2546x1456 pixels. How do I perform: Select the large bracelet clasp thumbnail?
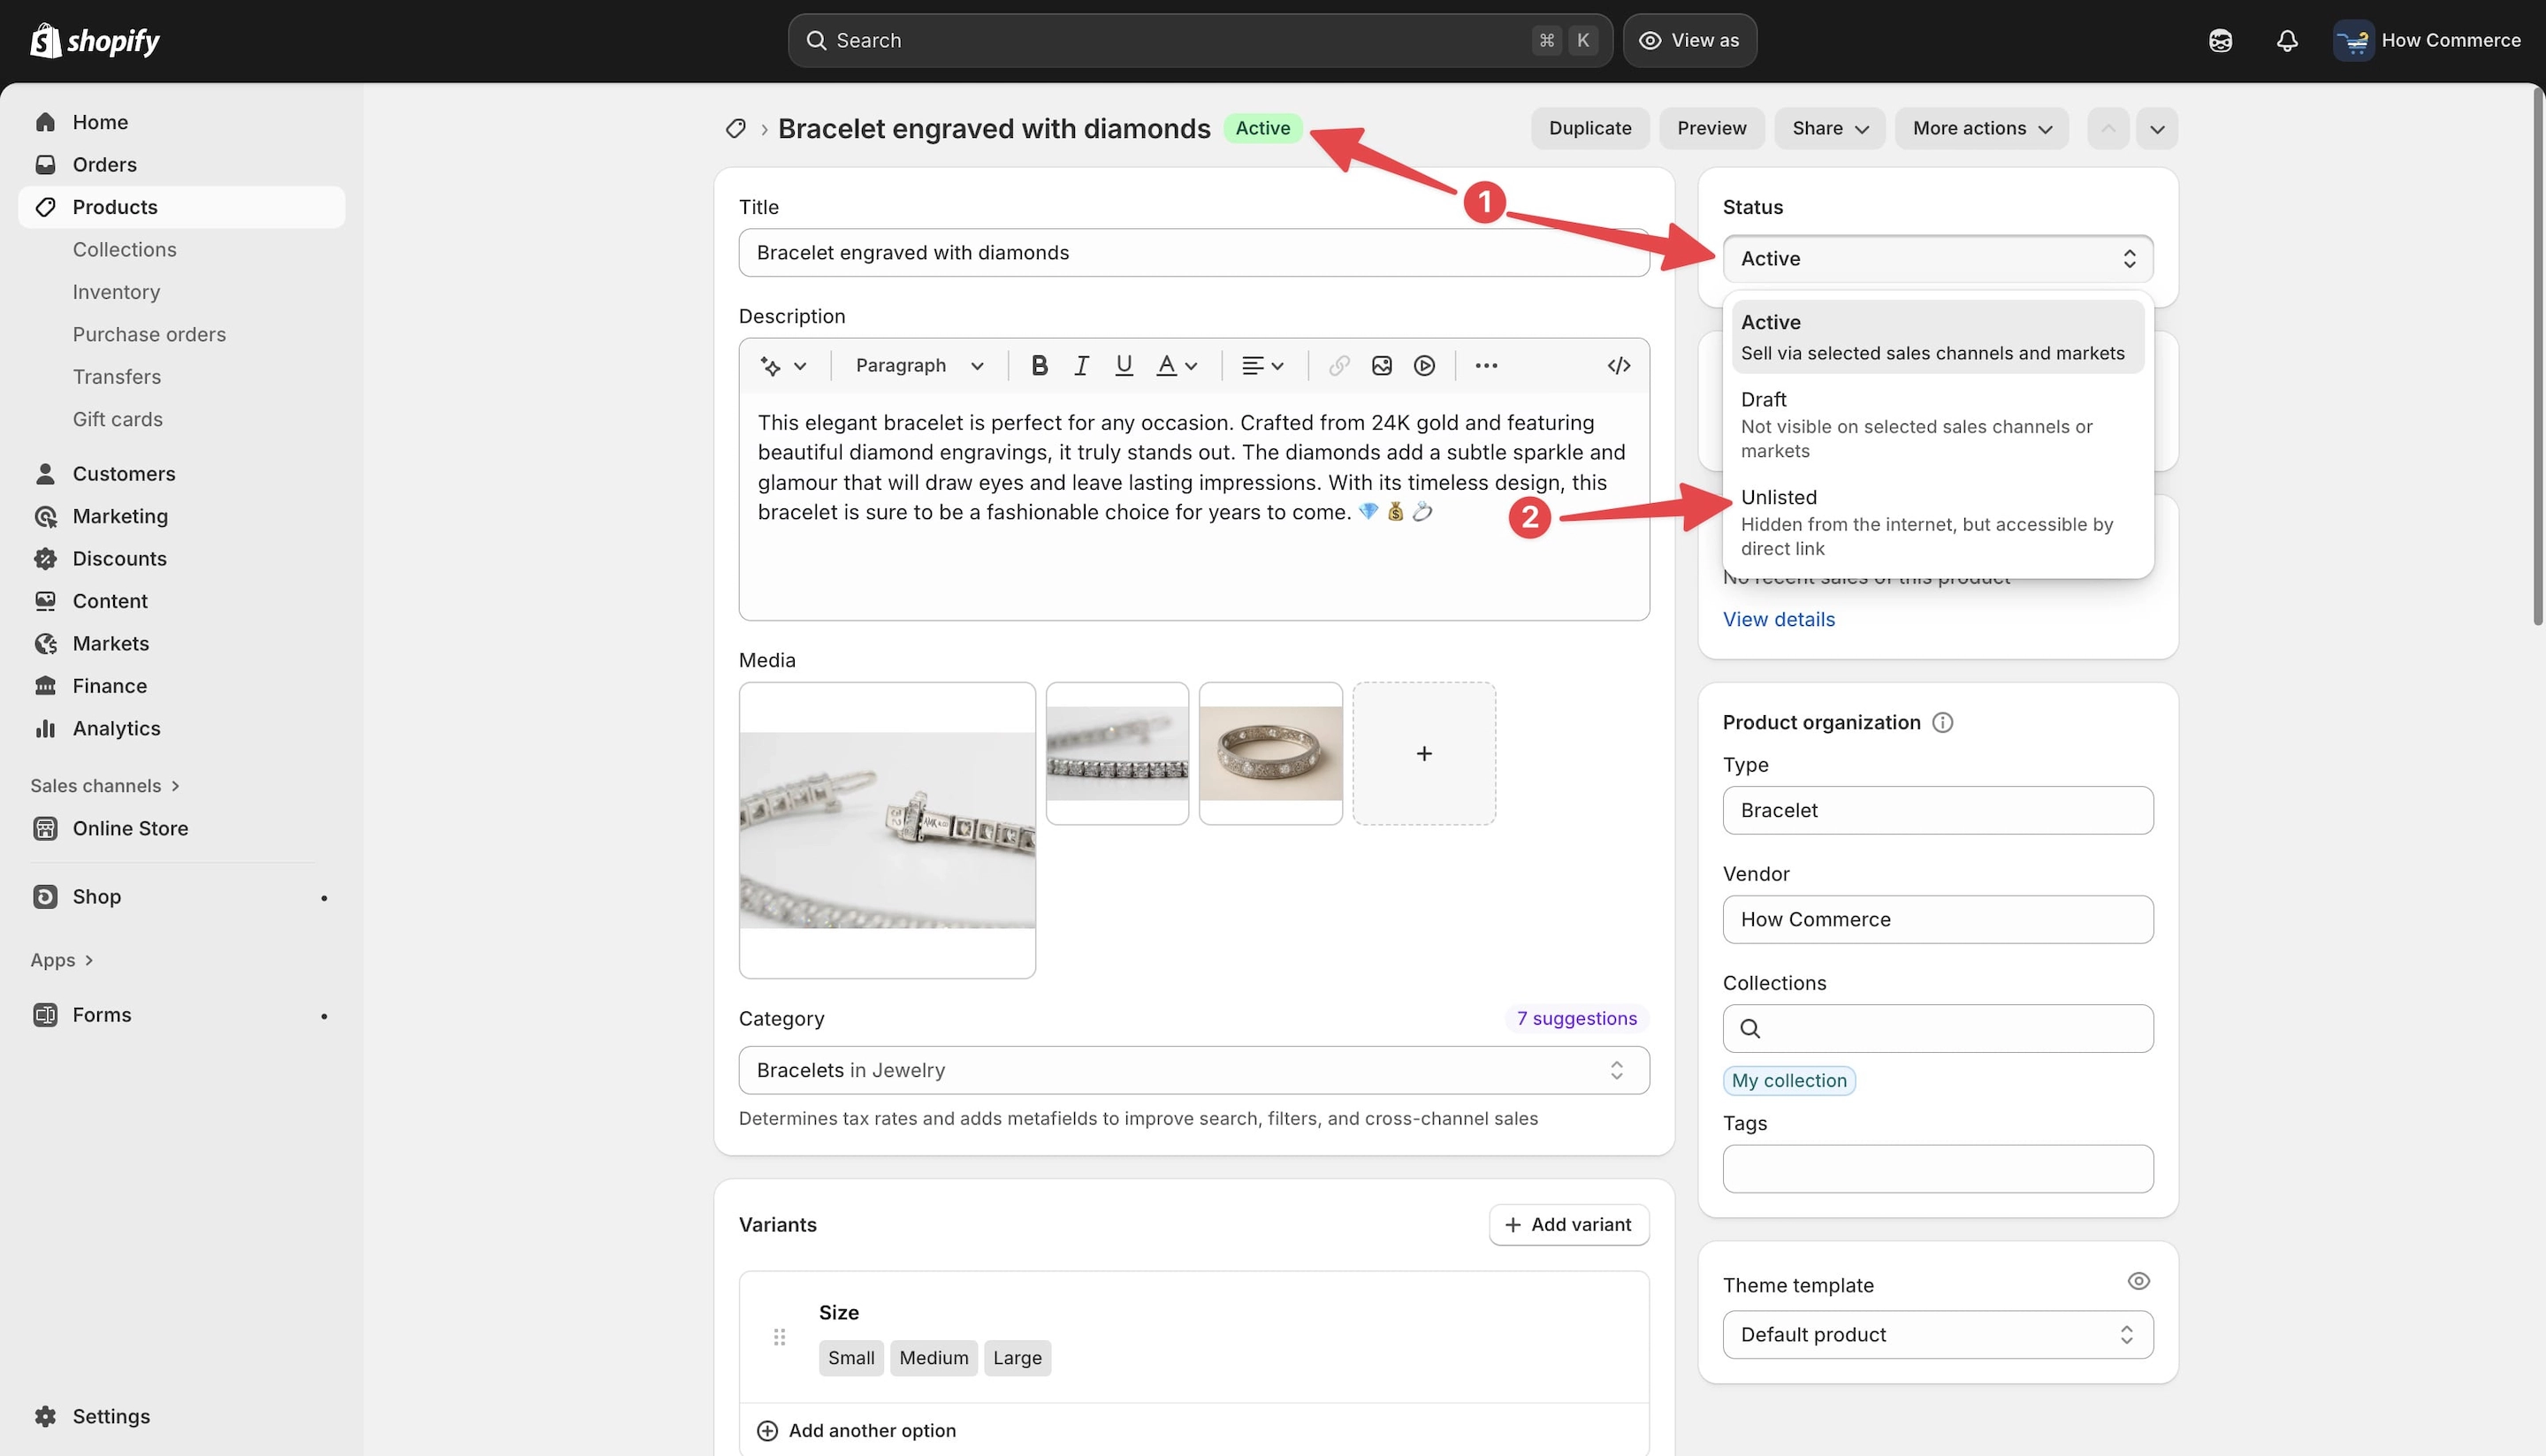887,831
